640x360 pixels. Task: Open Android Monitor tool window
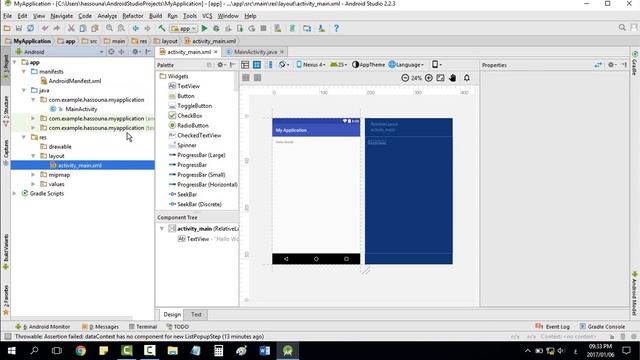tap(42, 327)
